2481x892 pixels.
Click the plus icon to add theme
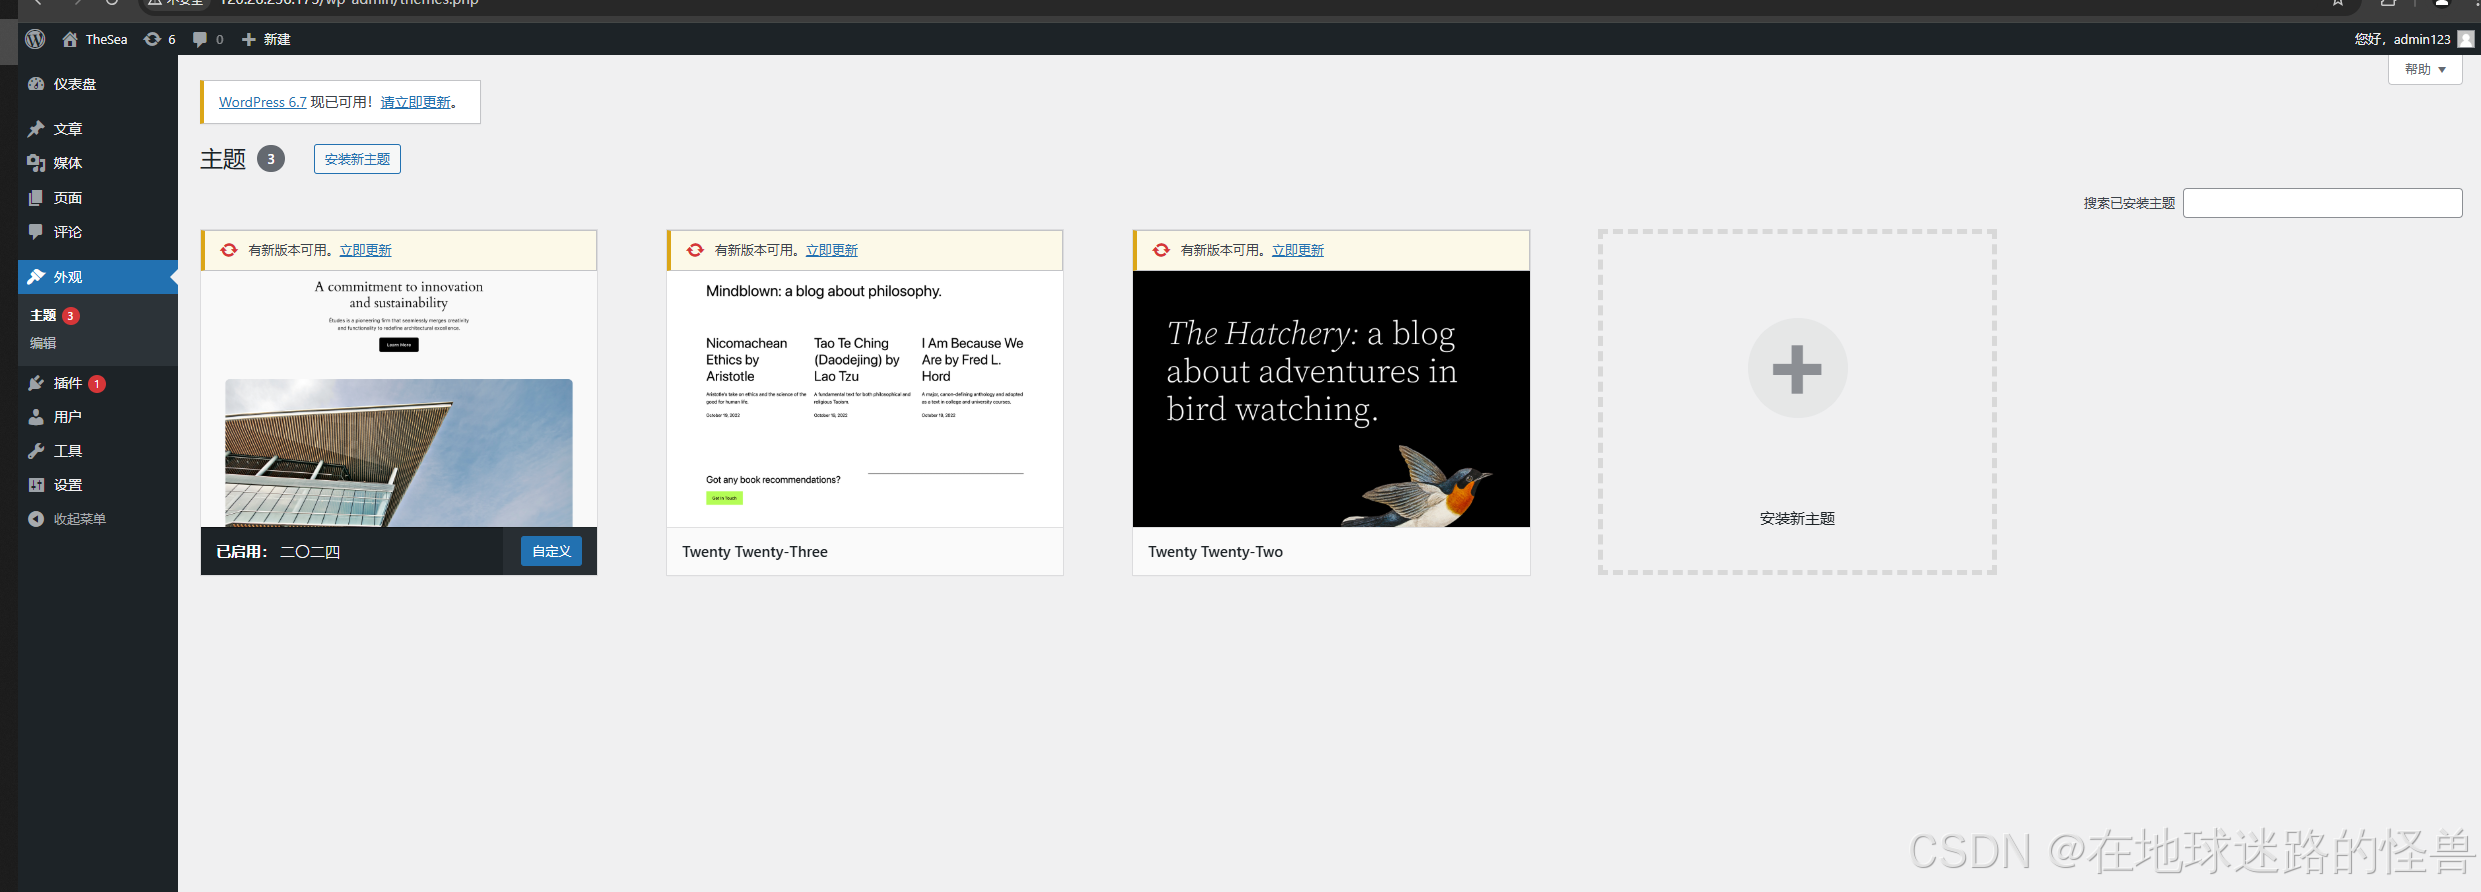[x=1797, y=368]
